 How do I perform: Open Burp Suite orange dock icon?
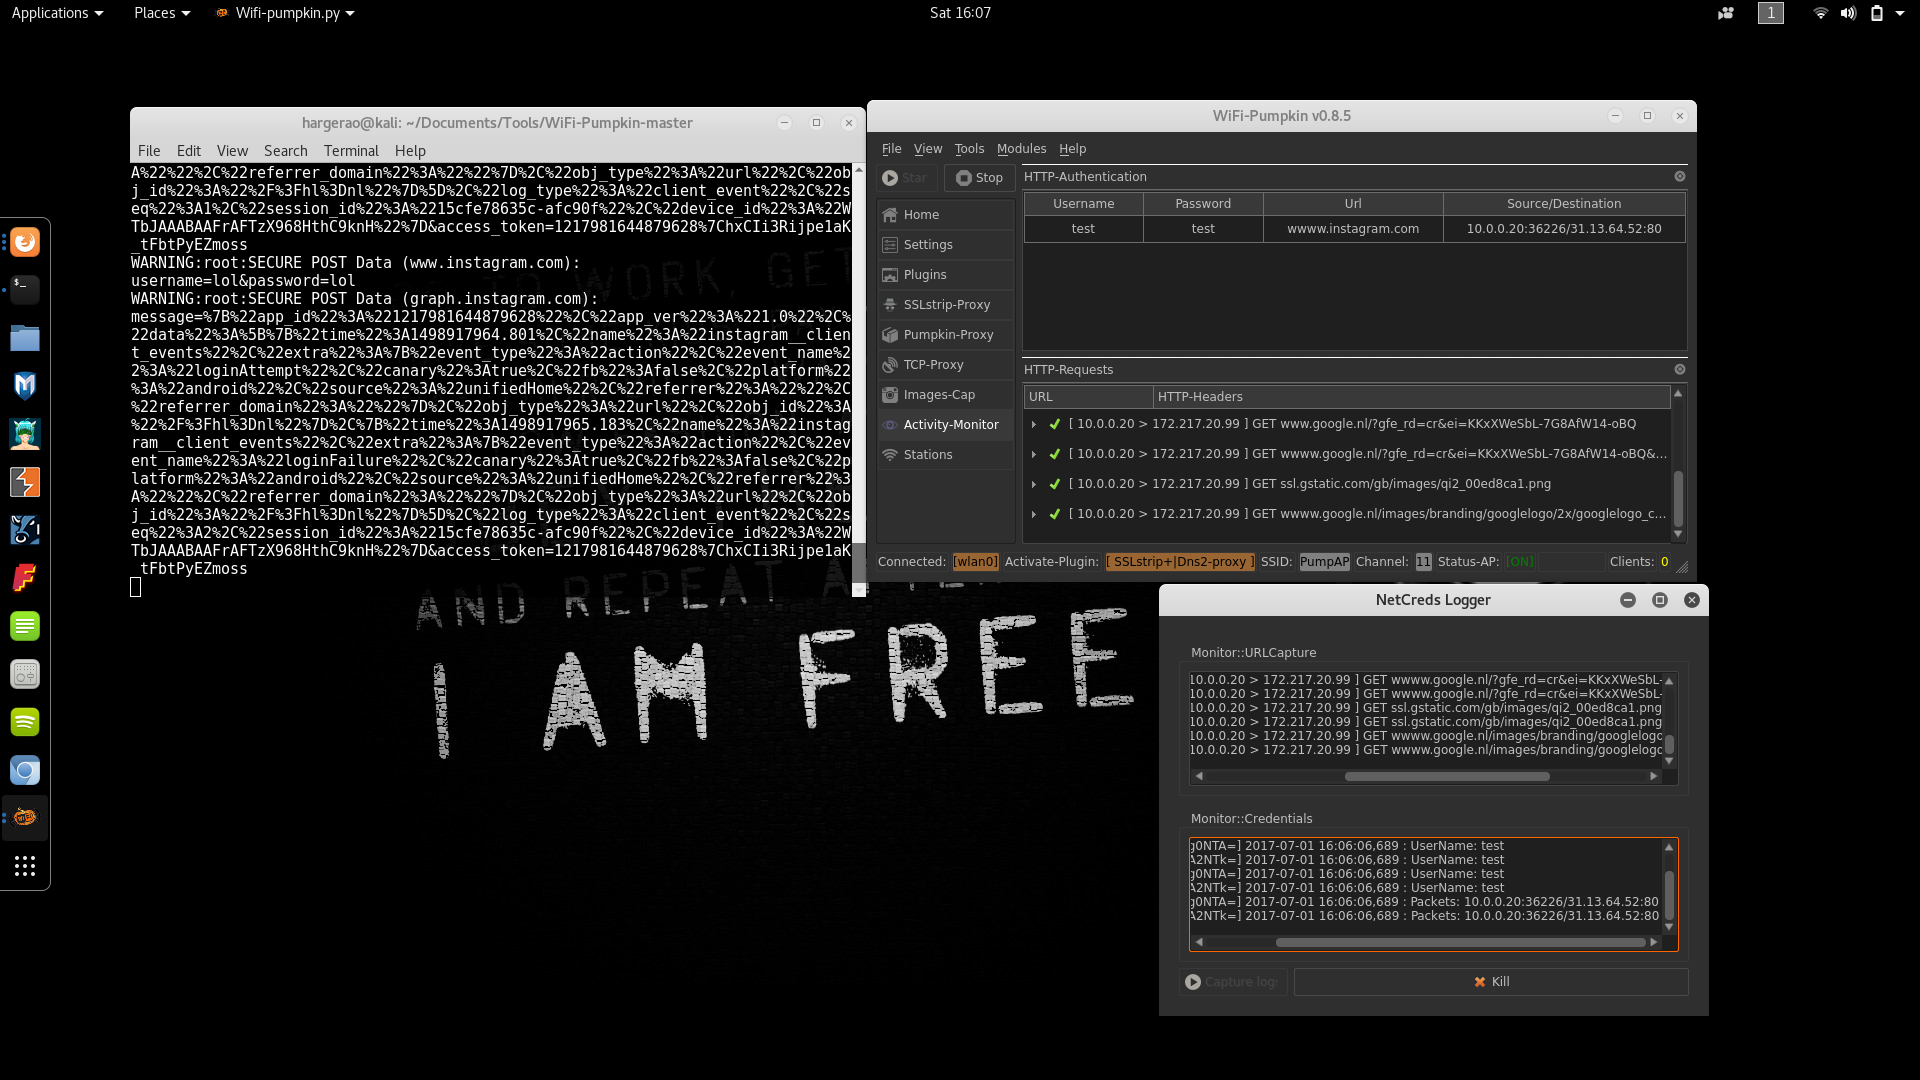pyautogui.click(x=25, y=482)
